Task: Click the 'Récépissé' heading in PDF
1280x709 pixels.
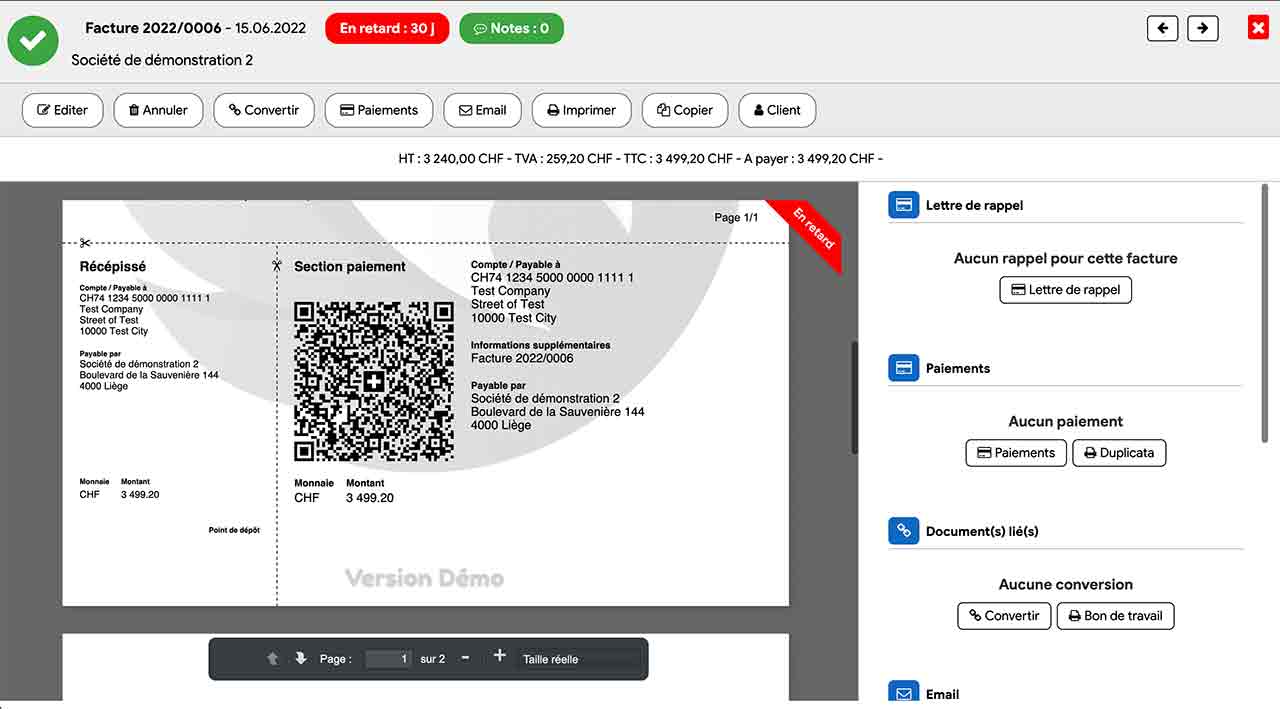Action: [113, 267]
